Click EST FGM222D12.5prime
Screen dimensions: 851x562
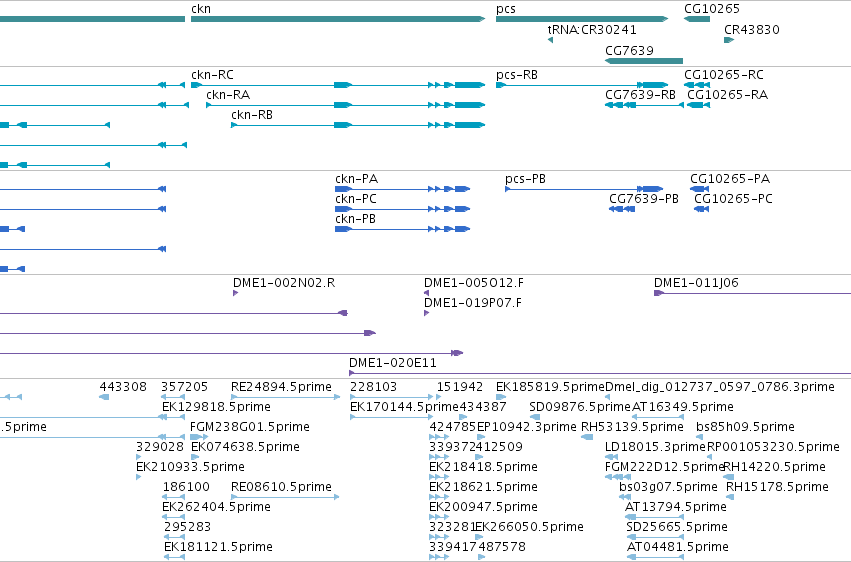click(x=664, y=468)
